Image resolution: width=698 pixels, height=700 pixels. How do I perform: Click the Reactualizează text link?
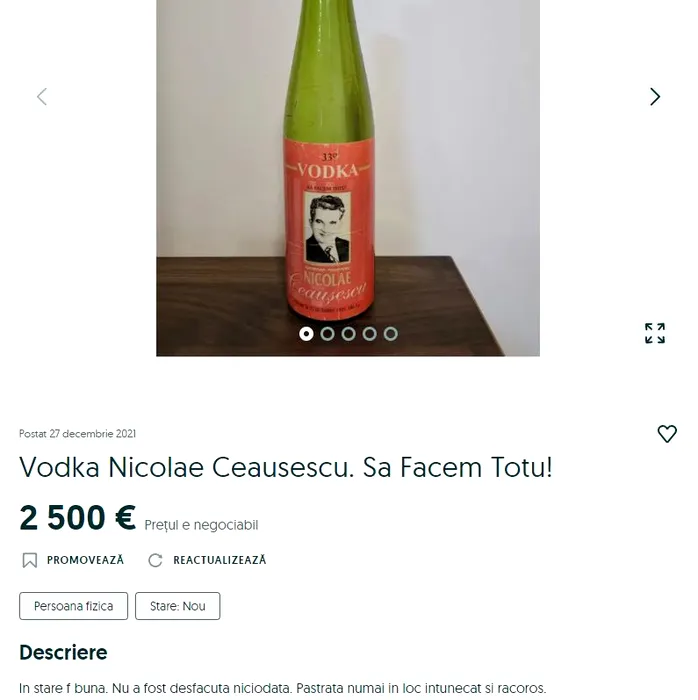(219, 560)
